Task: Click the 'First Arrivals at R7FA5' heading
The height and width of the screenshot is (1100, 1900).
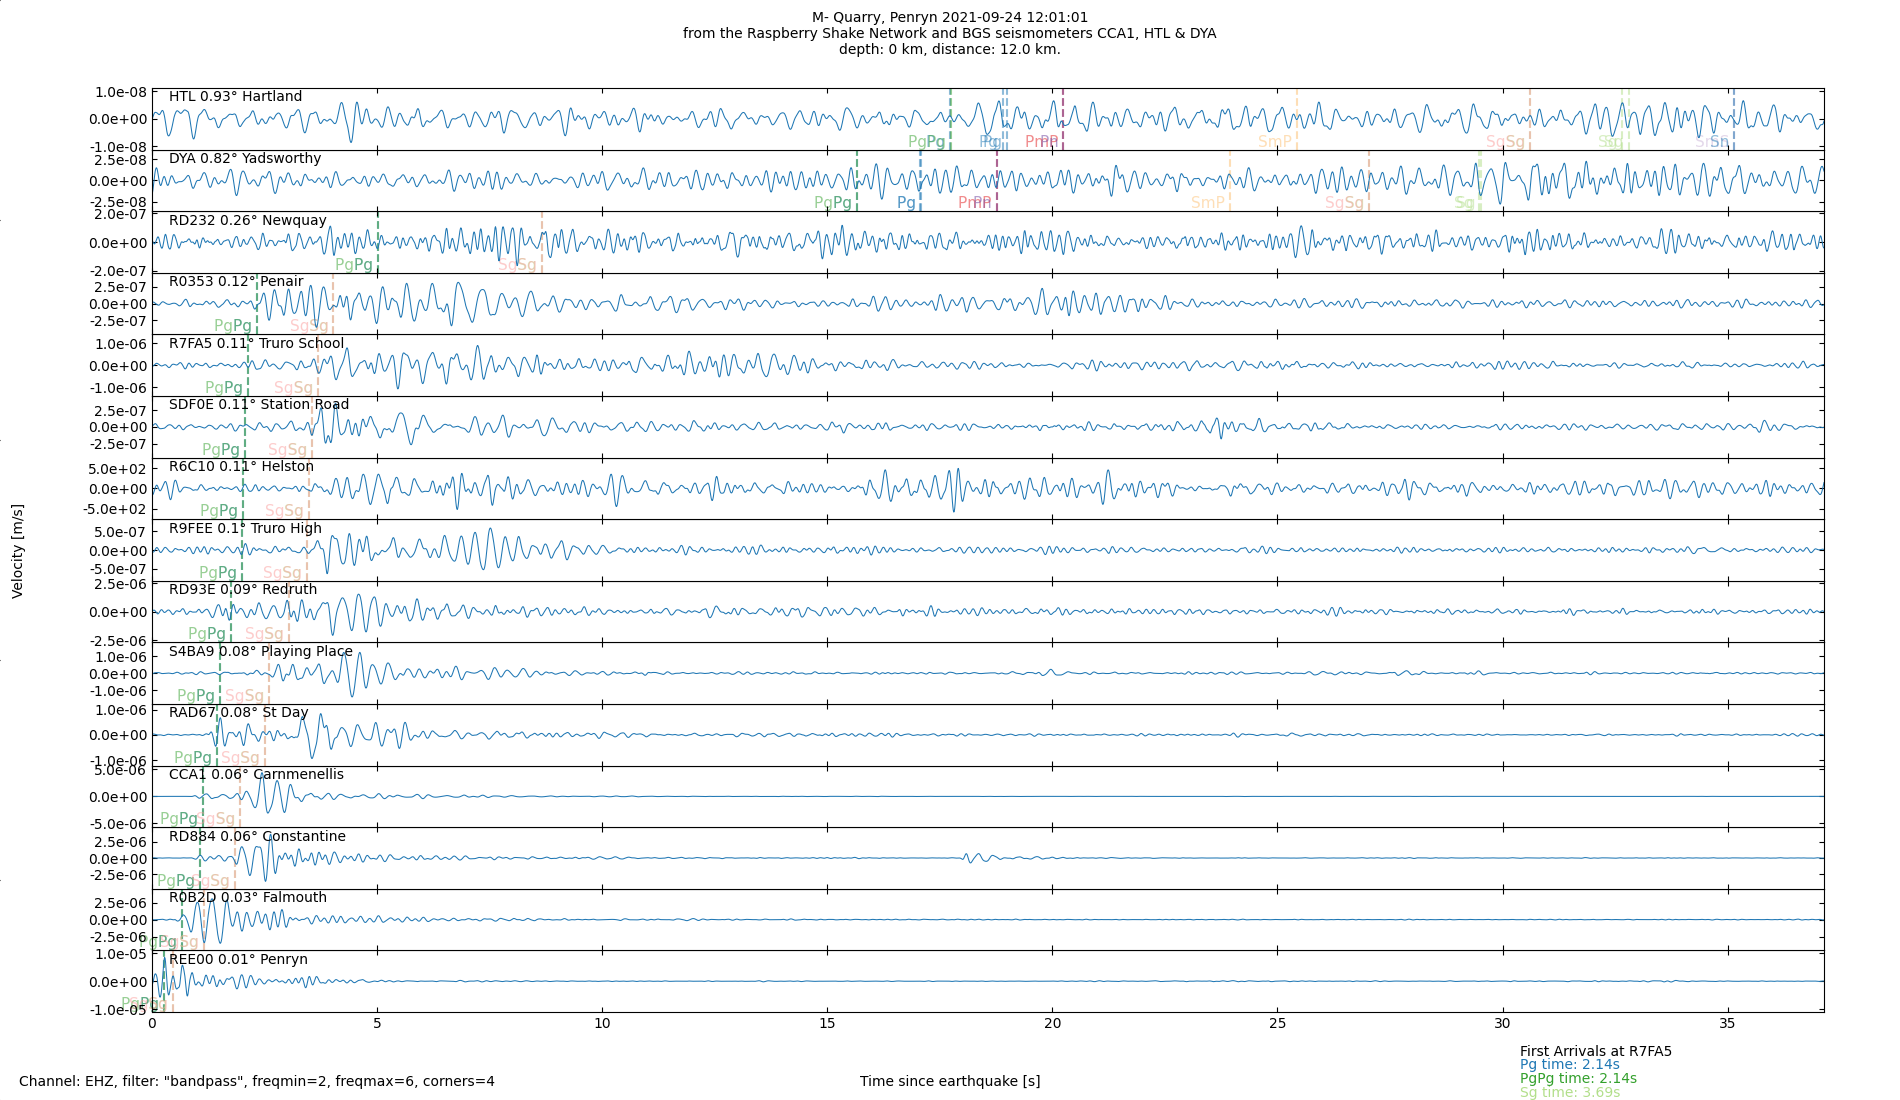Action: point(1596,1051)
